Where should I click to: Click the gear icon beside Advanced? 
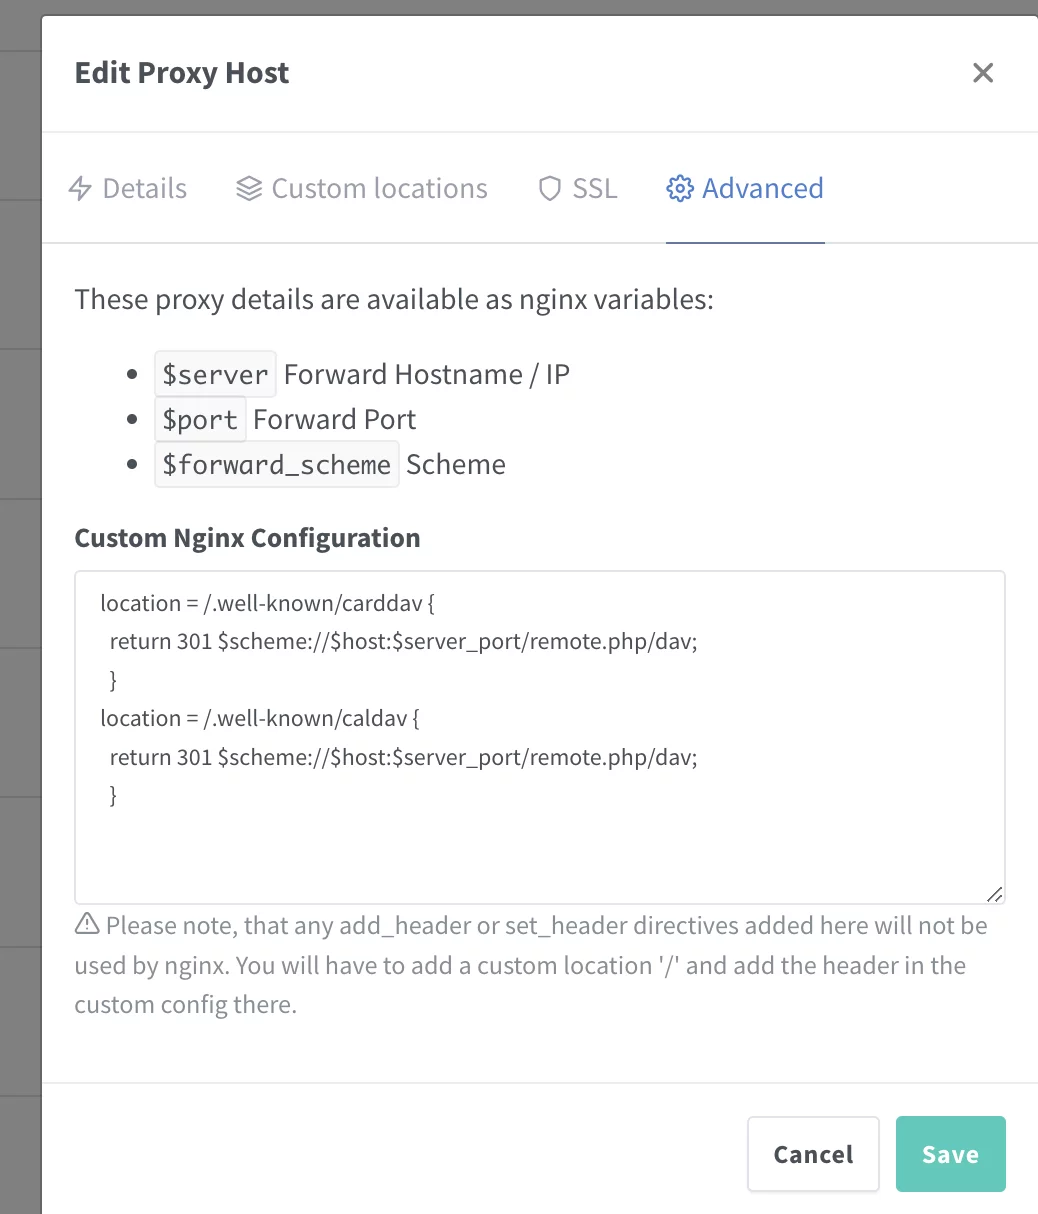(x=680, y=189)
